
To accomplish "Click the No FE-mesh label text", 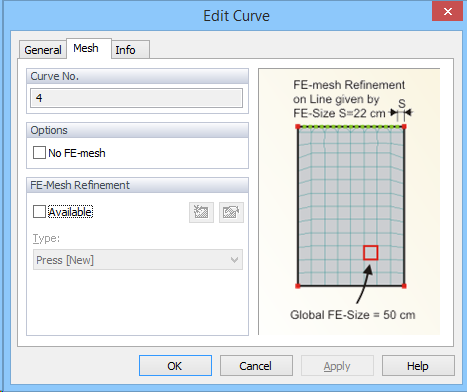I will (77, 153).
